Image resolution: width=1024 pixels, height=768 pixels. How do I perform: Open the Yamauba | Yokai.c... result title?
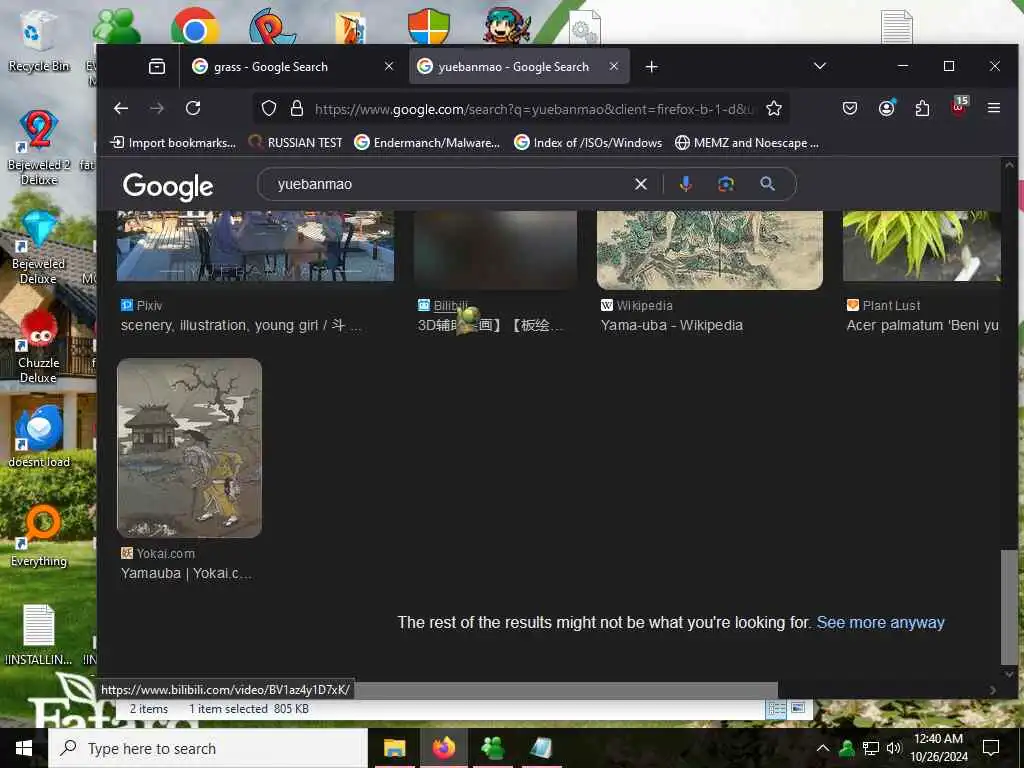coord(186,573)
